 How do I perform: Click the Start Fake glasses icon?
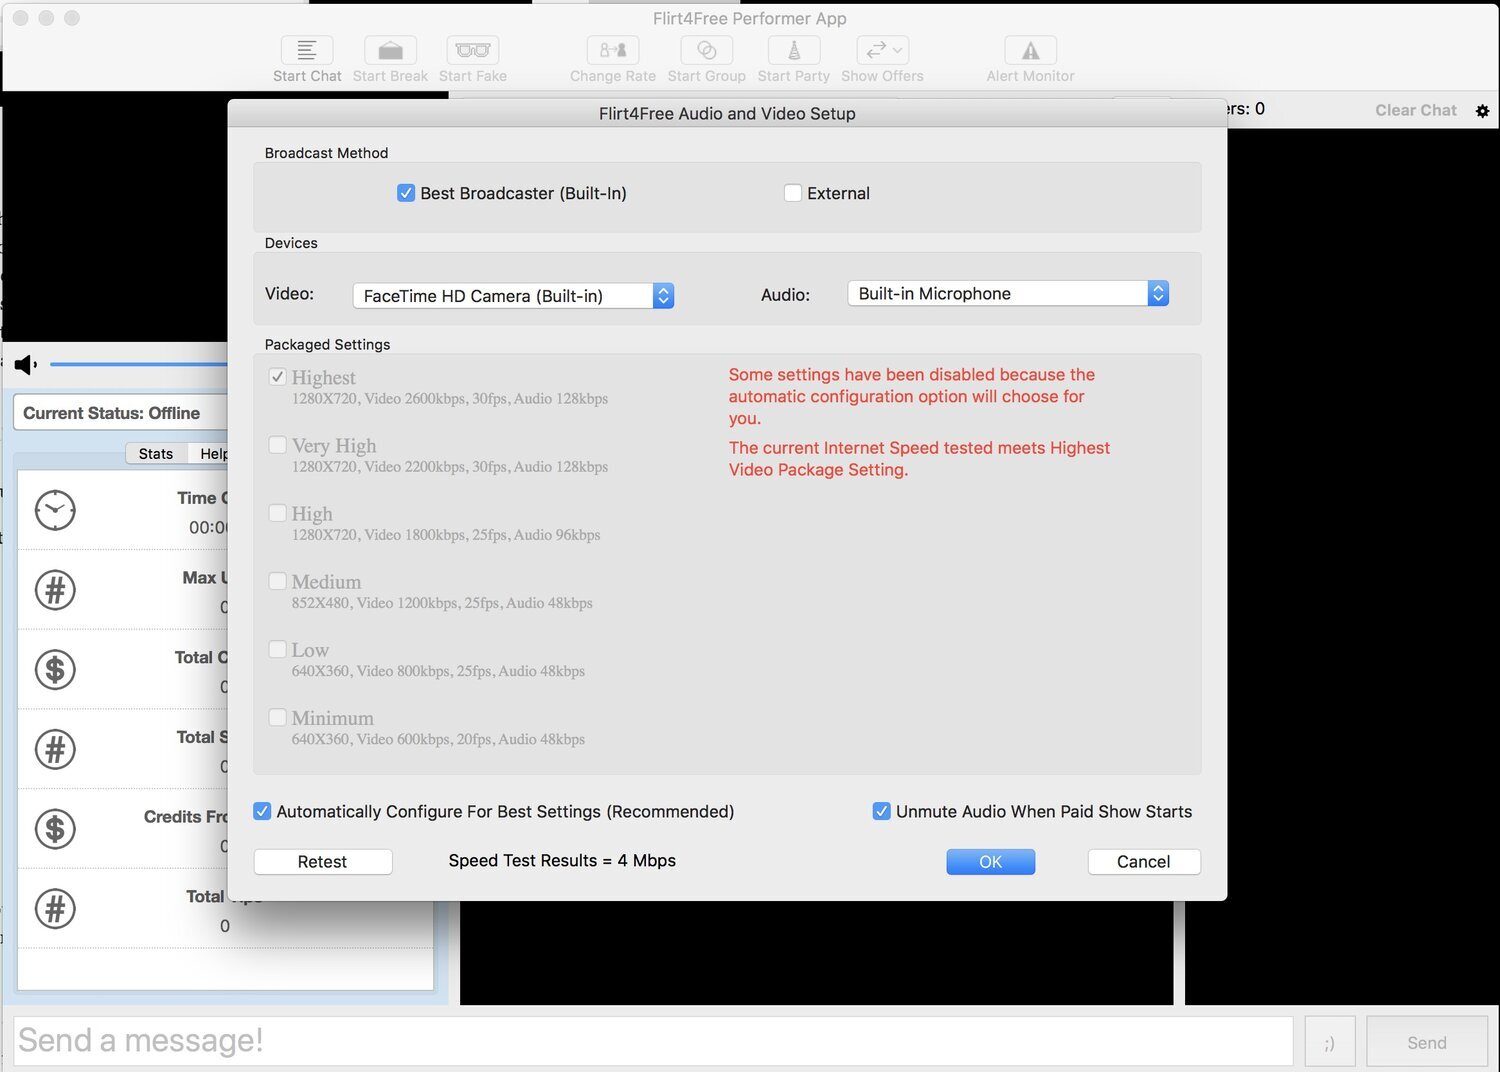tap(472, 50)
